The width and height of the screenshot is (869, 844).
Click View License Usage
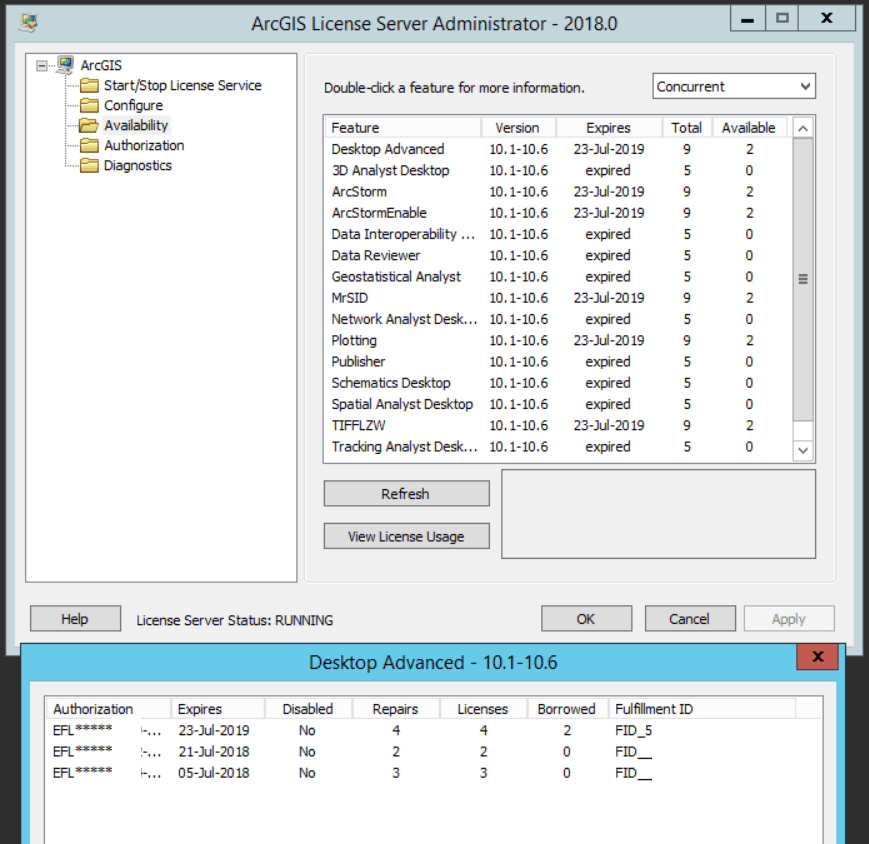(405, 535)
